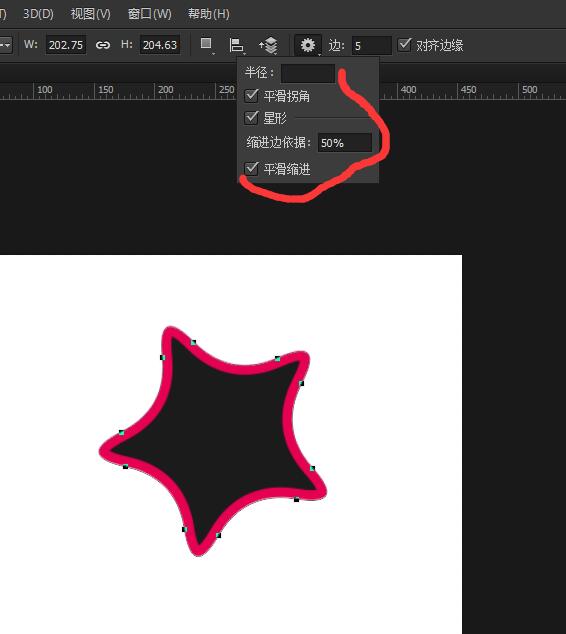Screen dimensions: 566x634
Task: Click the 200 mark on the ruler
Action: tap(165, 89)
